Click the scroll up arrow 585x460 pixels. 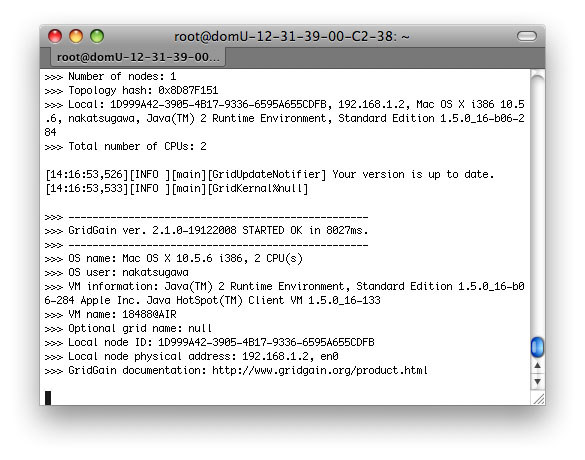537,366
